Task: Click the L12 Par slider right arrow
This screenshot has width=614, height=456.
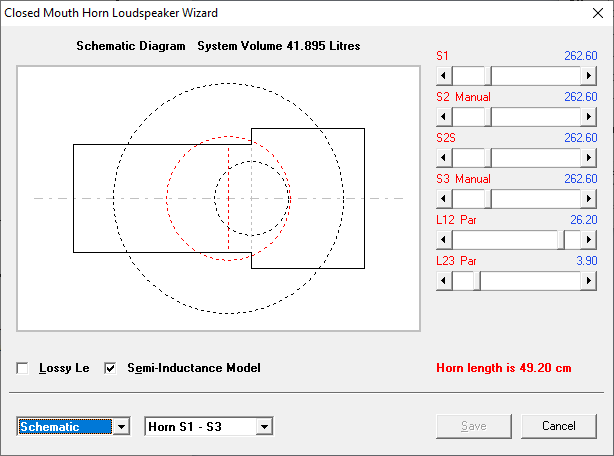Action: coord(589,240)
